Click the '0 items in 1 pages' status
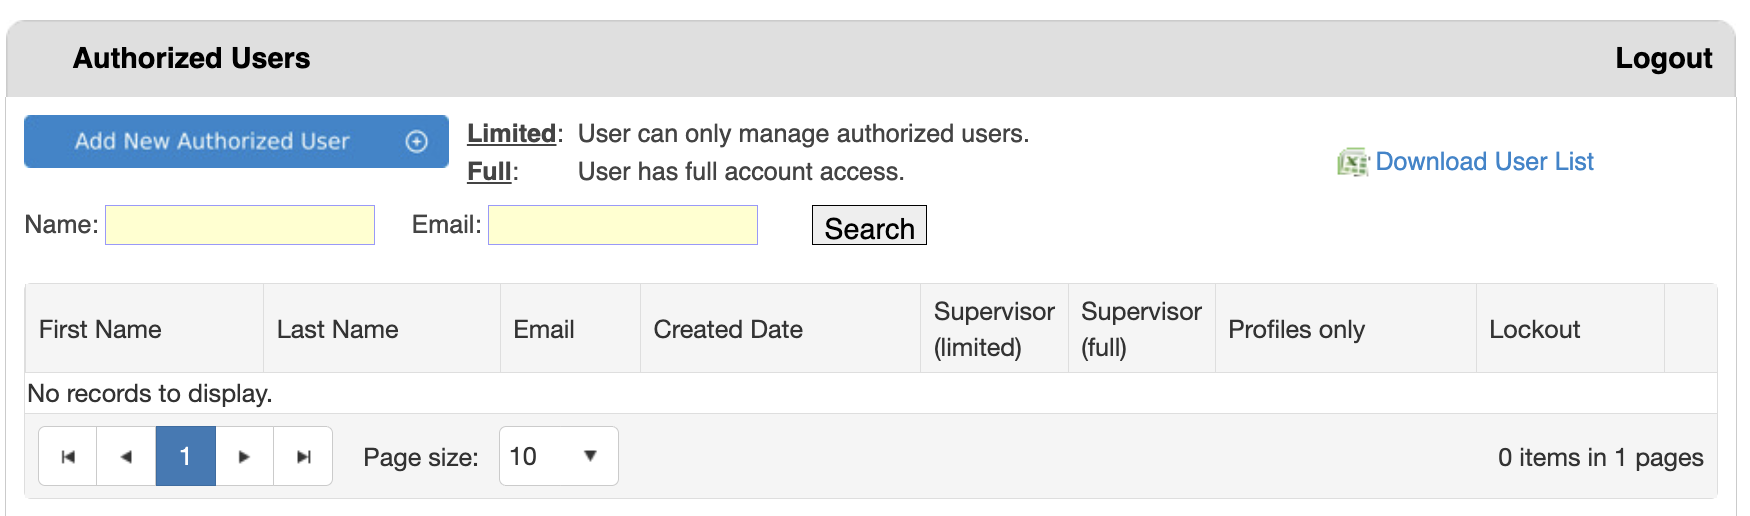 1600,457
